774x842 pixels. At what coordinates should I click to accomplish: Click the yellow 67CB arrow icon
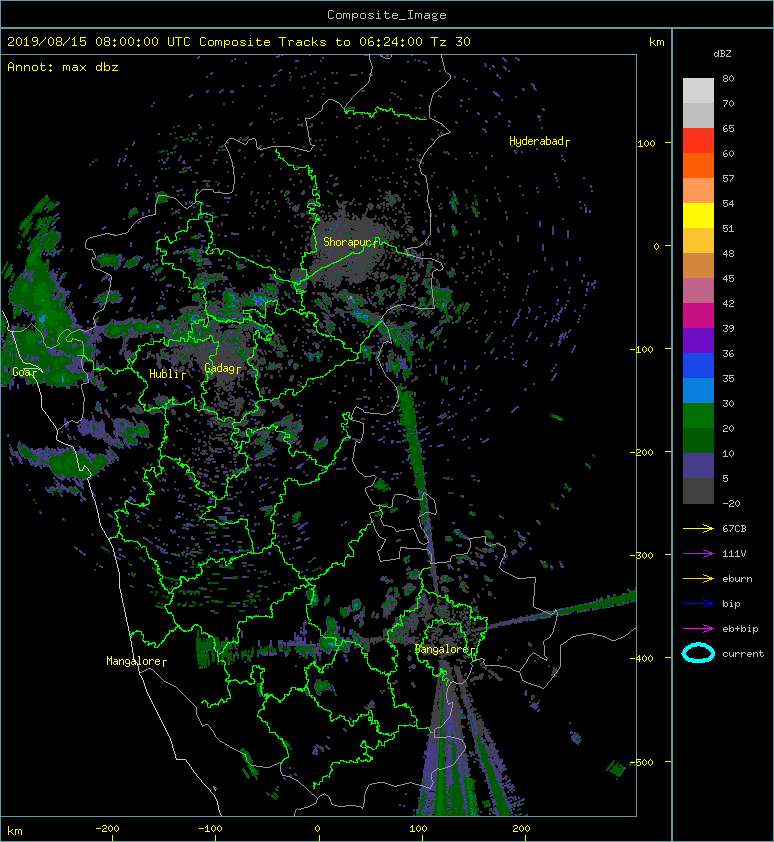698,528
